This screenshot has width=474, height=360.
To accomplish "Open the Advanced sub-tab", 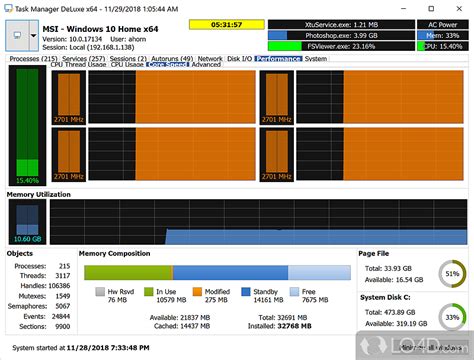I will click(x=206, y=65).
